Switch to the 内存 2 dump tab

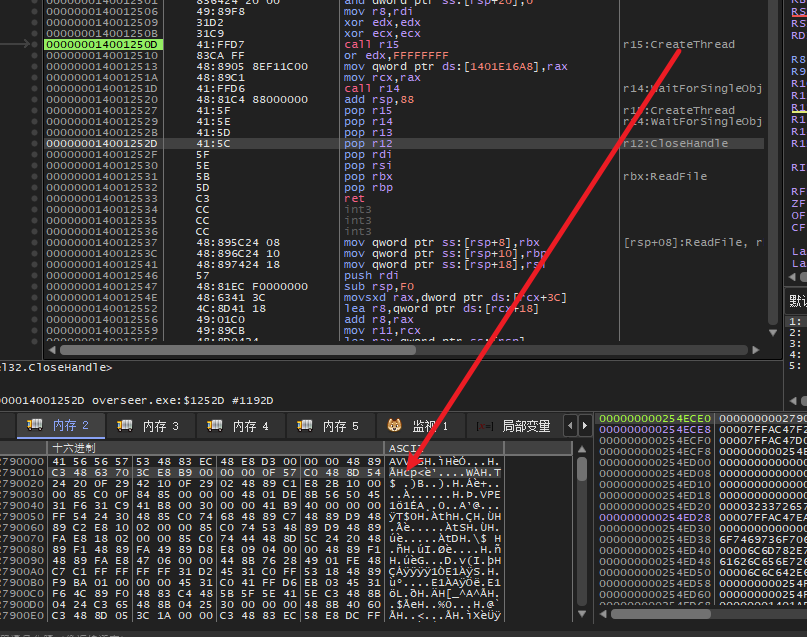61,426
